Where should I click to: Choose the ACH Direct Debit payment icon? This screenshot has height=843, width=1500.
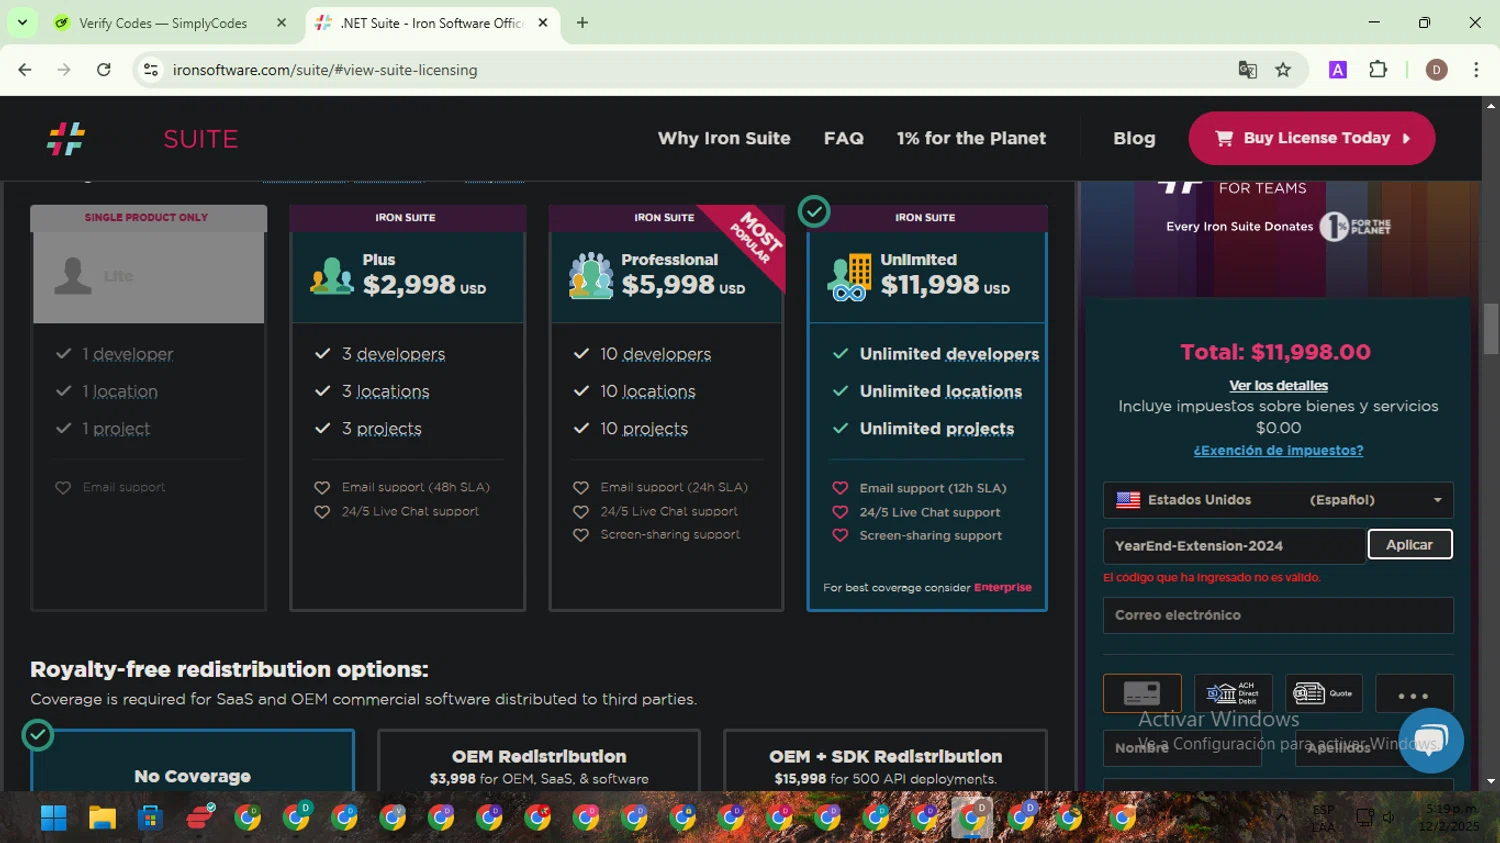(x=1233, y=693)
